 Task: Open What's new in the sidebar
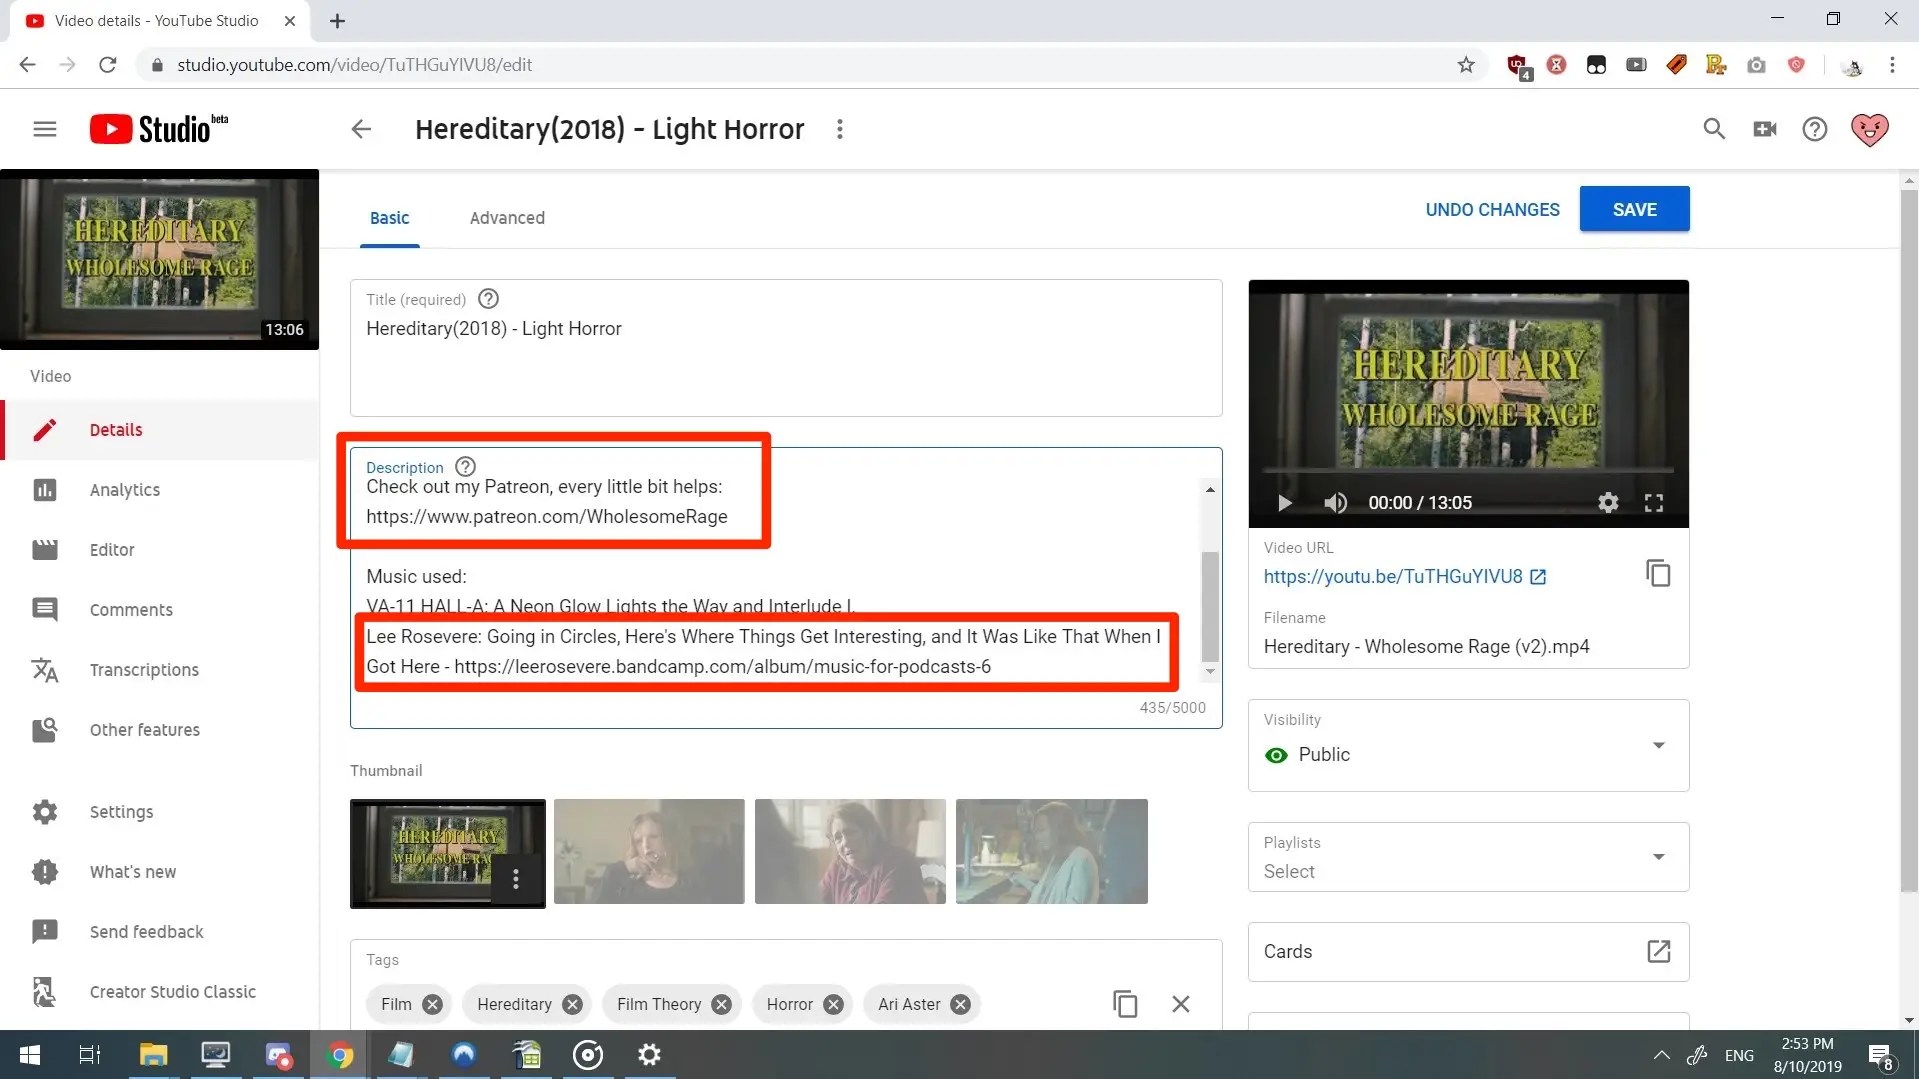[160, 872]
